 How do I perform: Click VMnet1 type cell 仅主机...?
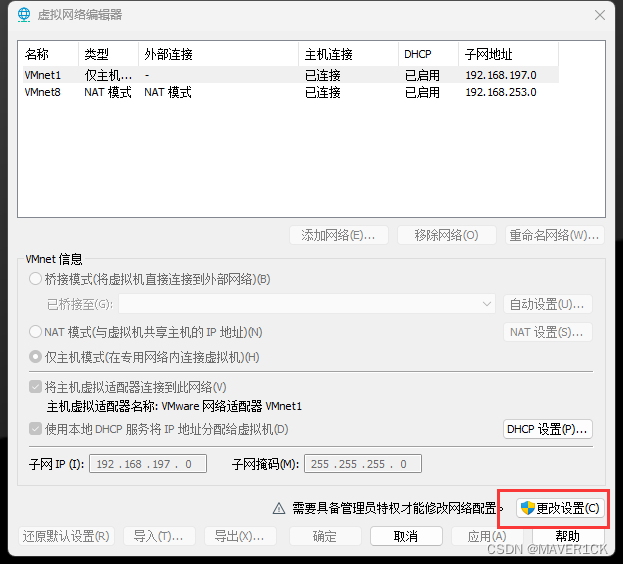pyautogui.click(x=108, y=75)
